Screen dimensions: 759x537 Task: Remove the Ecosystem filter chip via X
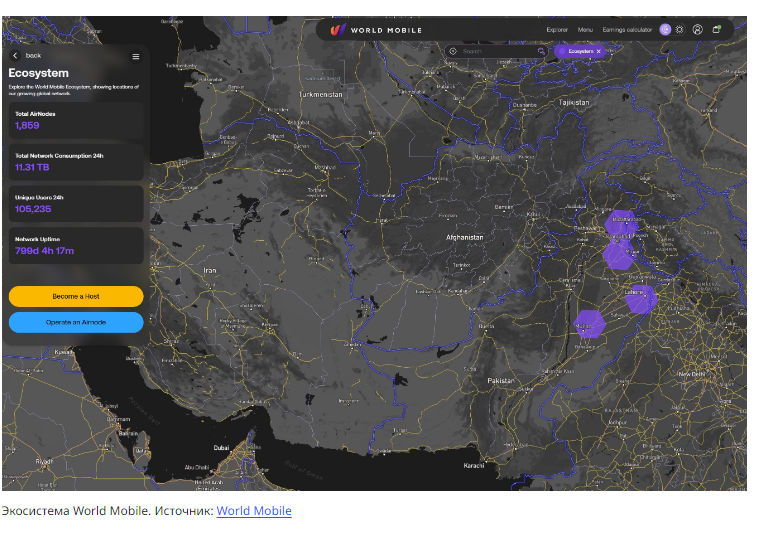[599, 51]
